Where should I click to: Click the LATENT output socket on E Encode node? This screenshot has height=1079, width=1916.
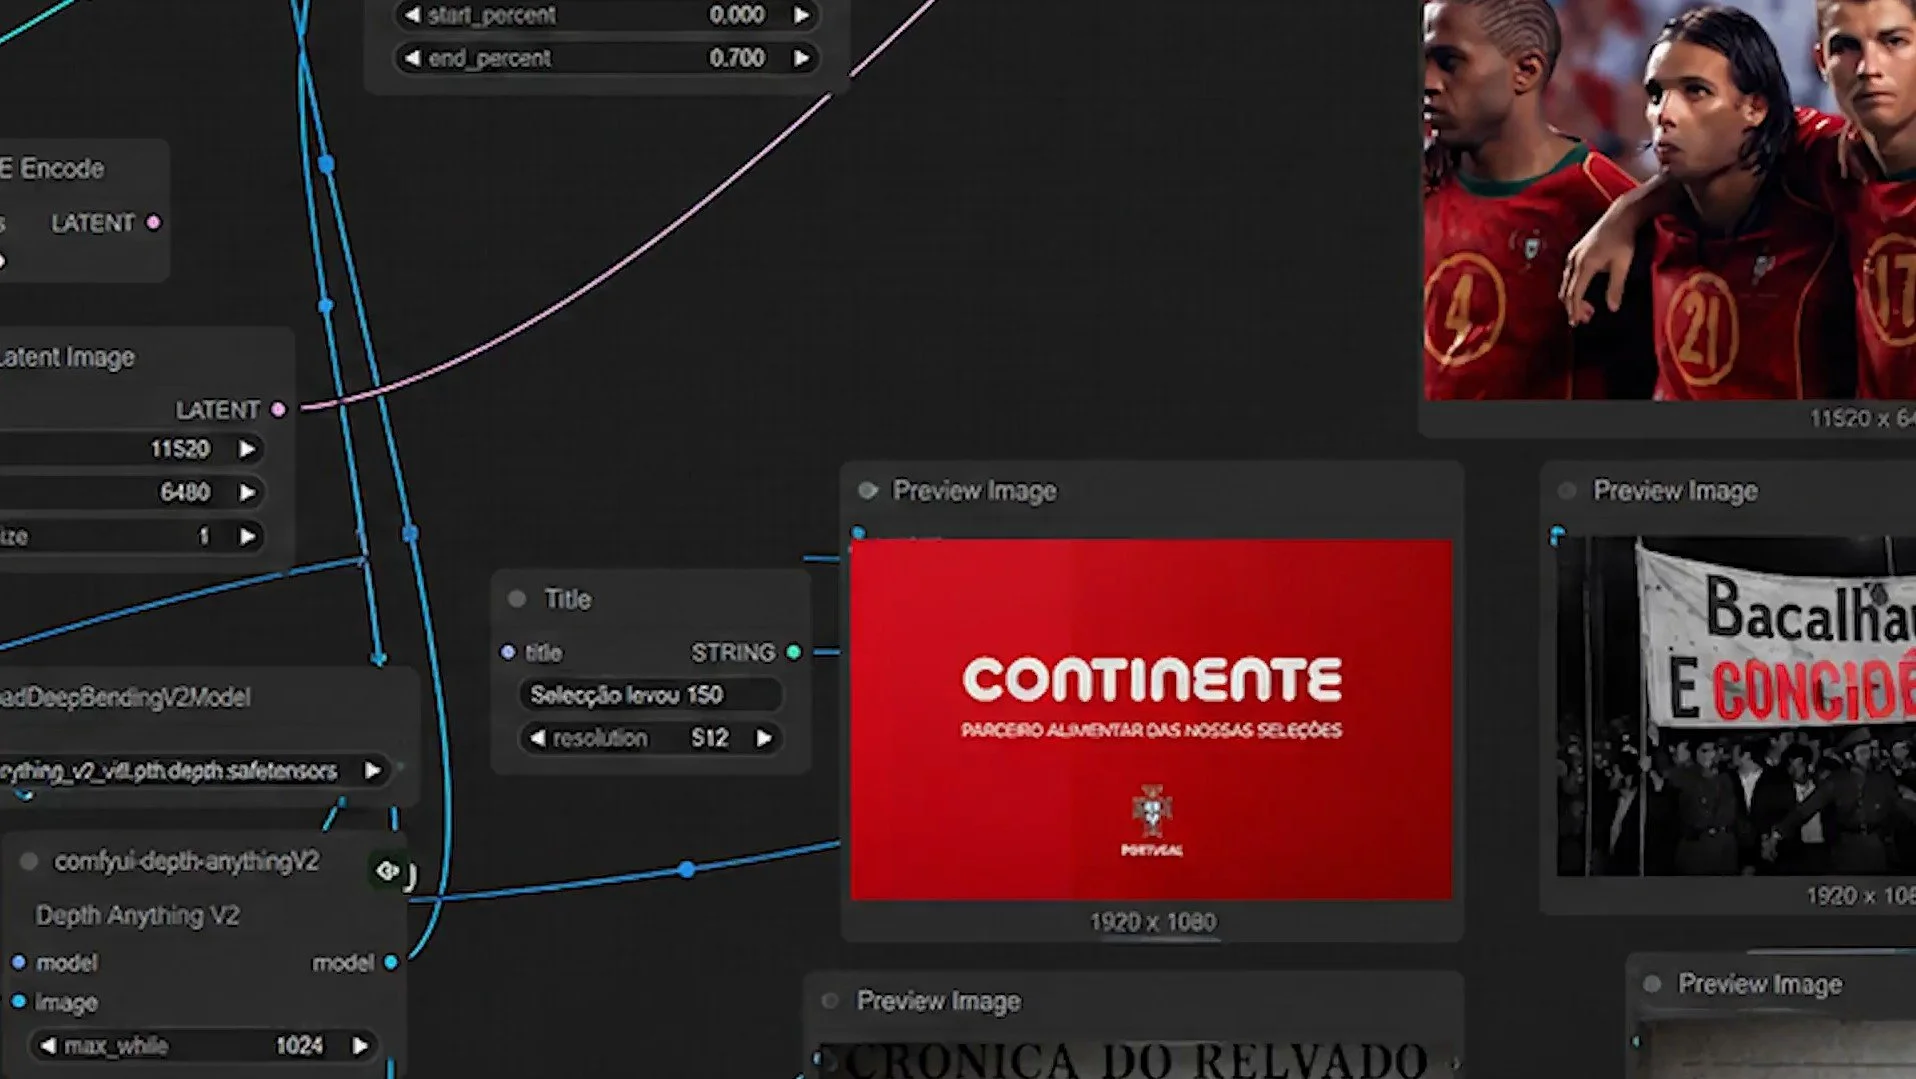(x=153, y=223)
